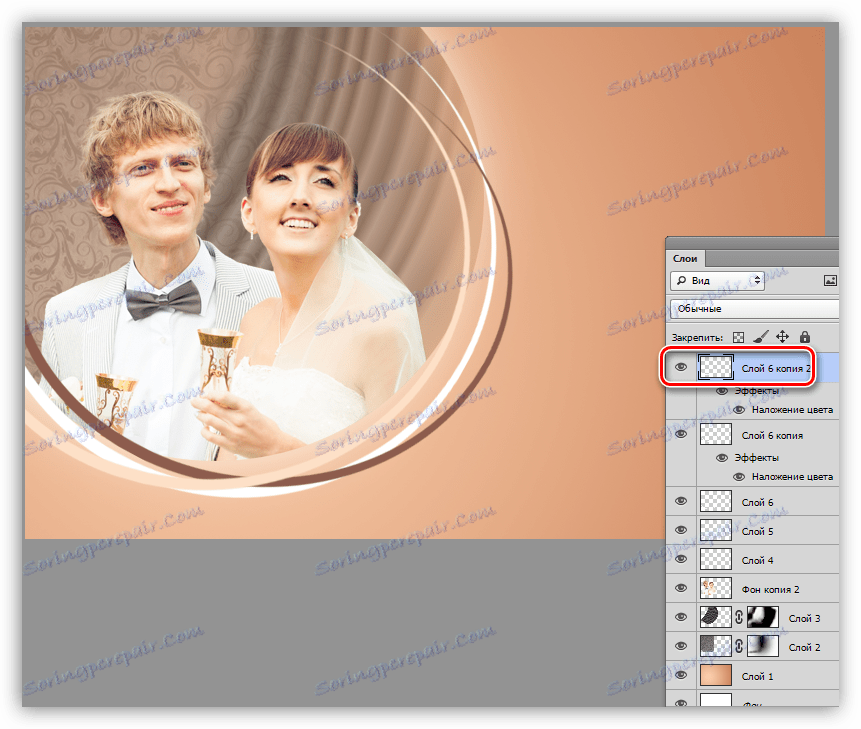Click Слой 6 копия 2 layer thumbnail

(x=715, y=367)
